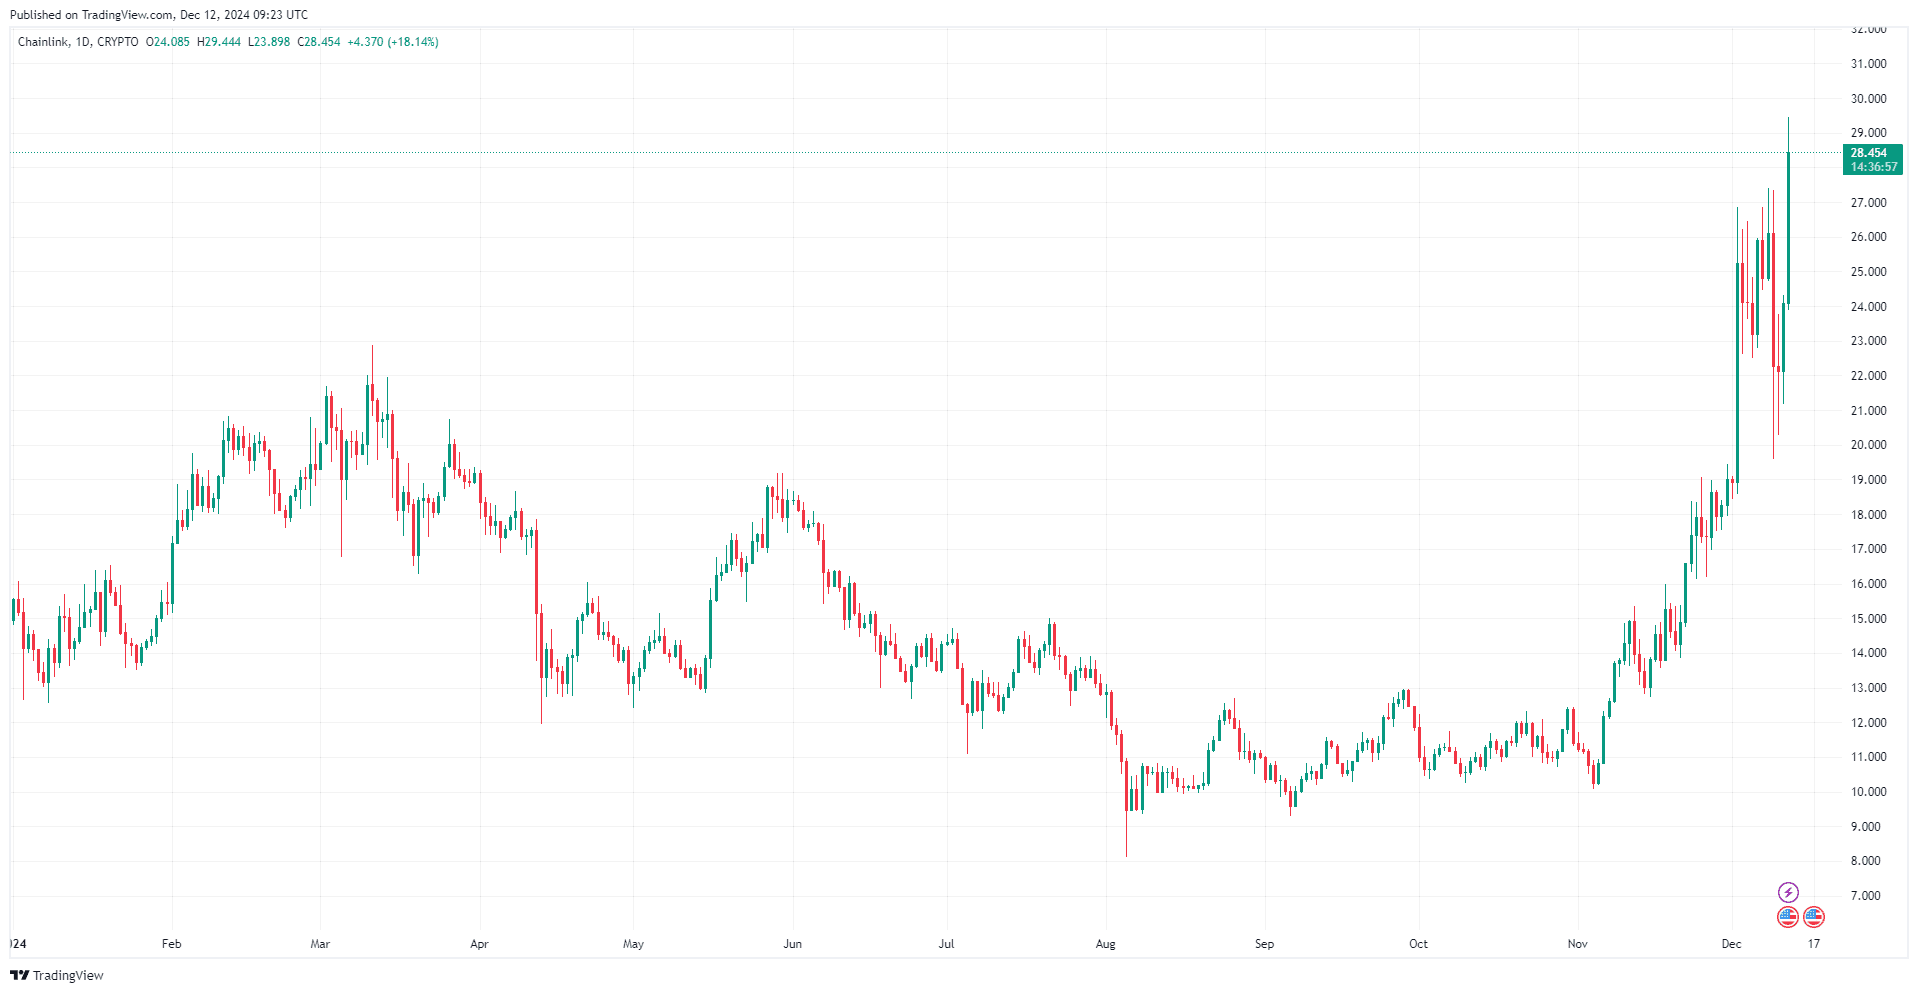This screenshot has width=1918, height=993.
Task: Click the 24.000 price axis label
Action: point(1868,307)
